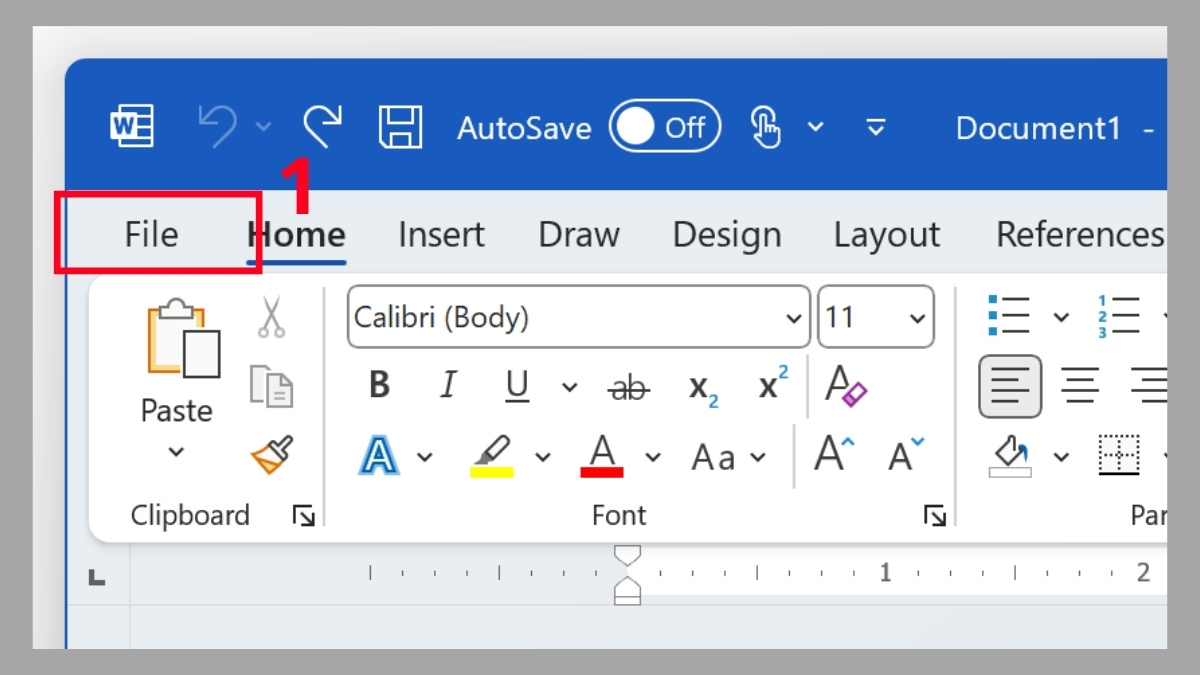Cut text with the scissors icon
The height and width of the screenshot is (675, 1200).
pyautogui.click(x=270, y=315)
